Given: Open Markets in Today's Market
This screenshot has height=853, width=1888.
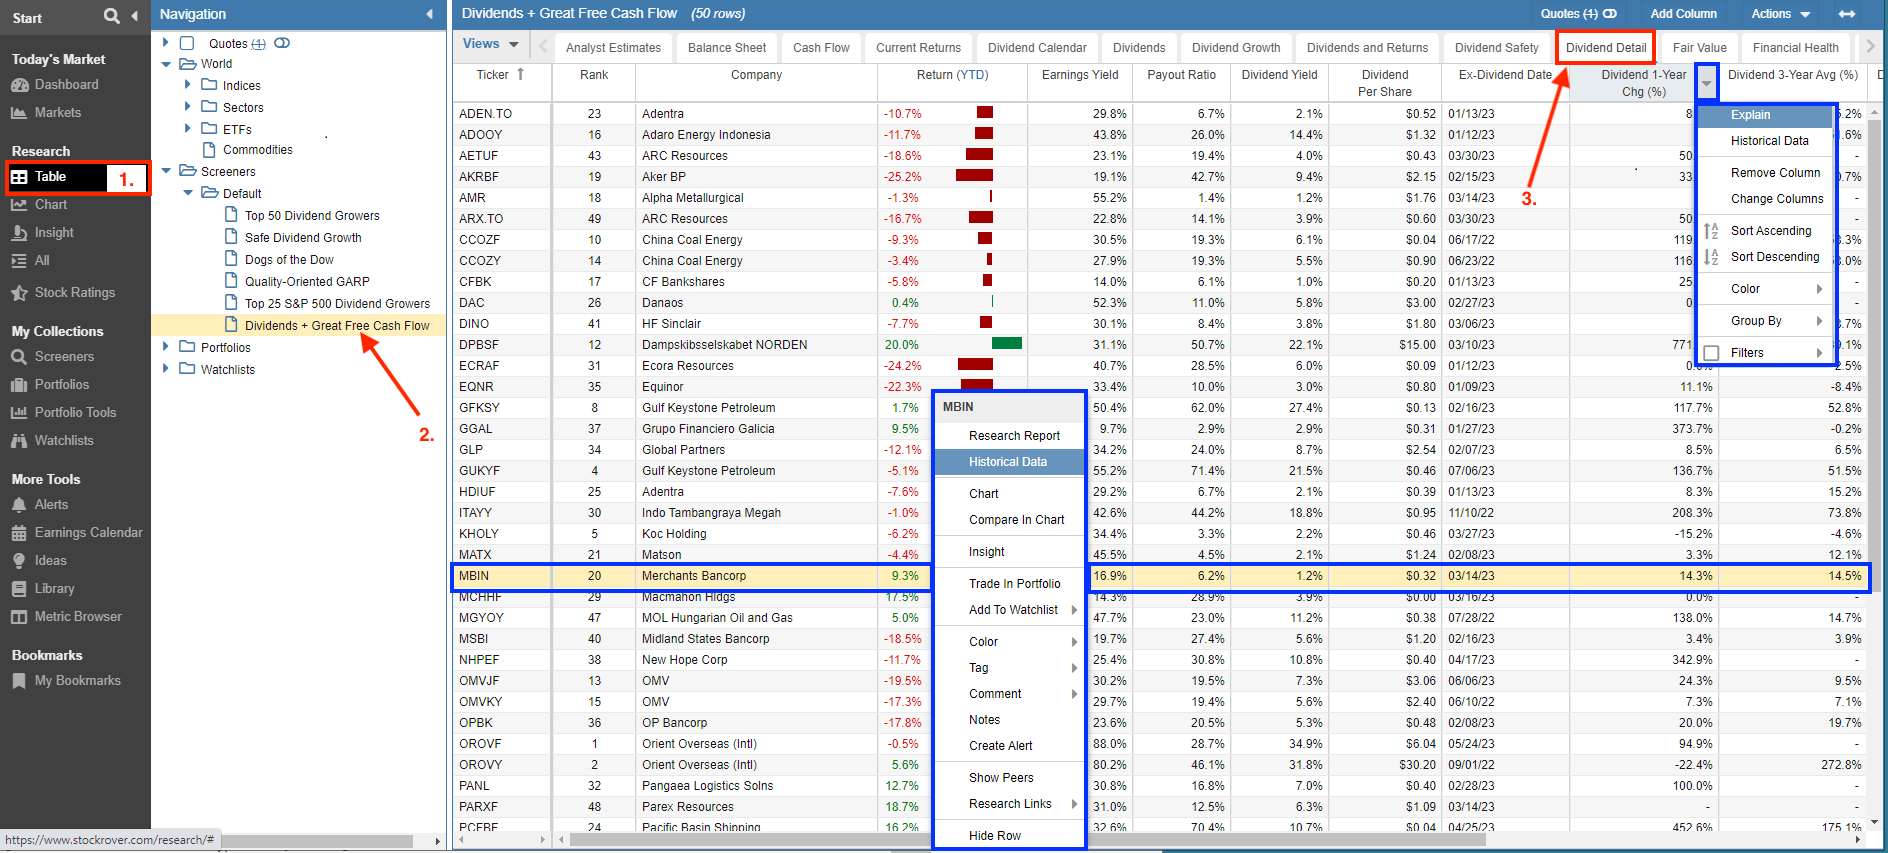Looking at the screenshot, I should [58, 113].
